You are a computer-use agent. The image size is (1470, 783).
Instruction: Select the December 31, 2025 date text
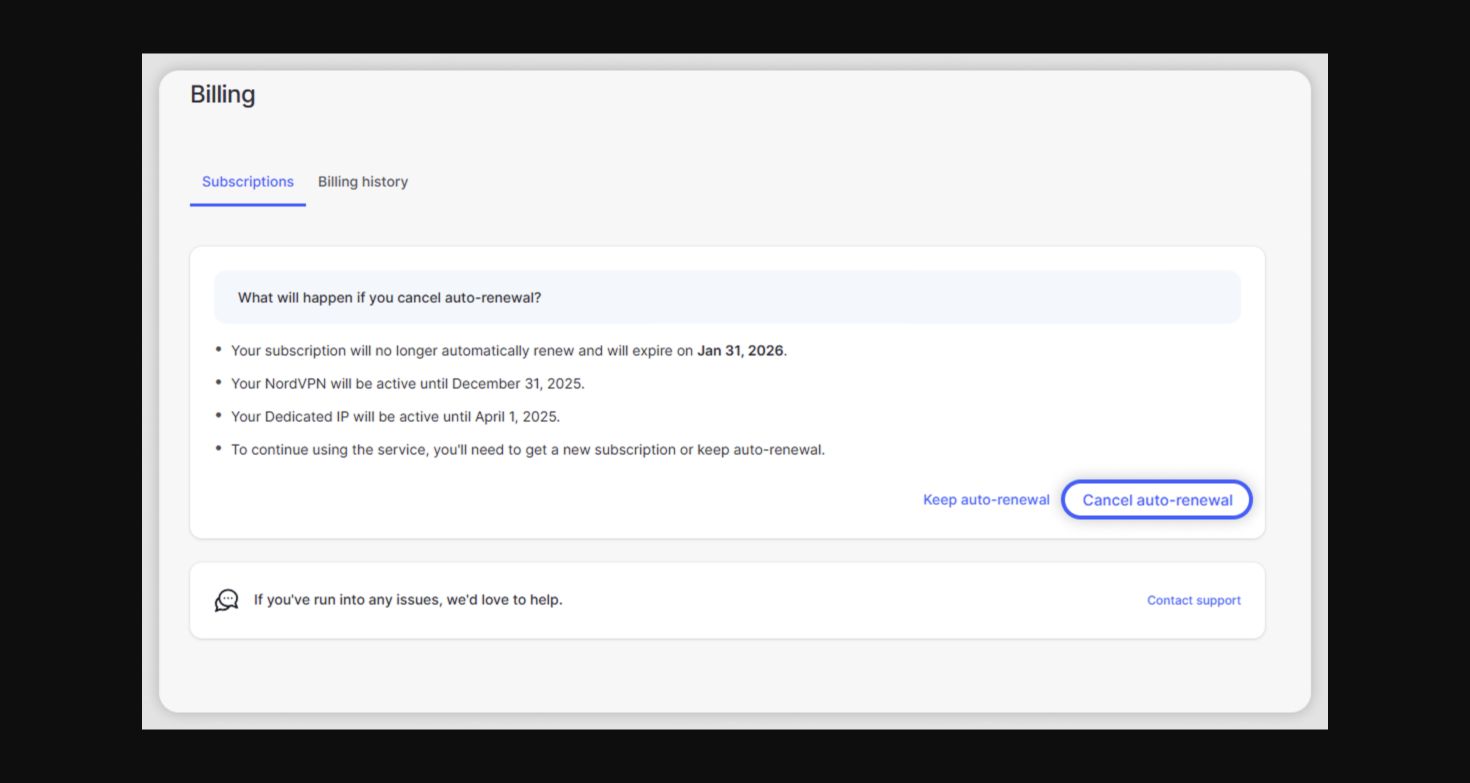516,384
